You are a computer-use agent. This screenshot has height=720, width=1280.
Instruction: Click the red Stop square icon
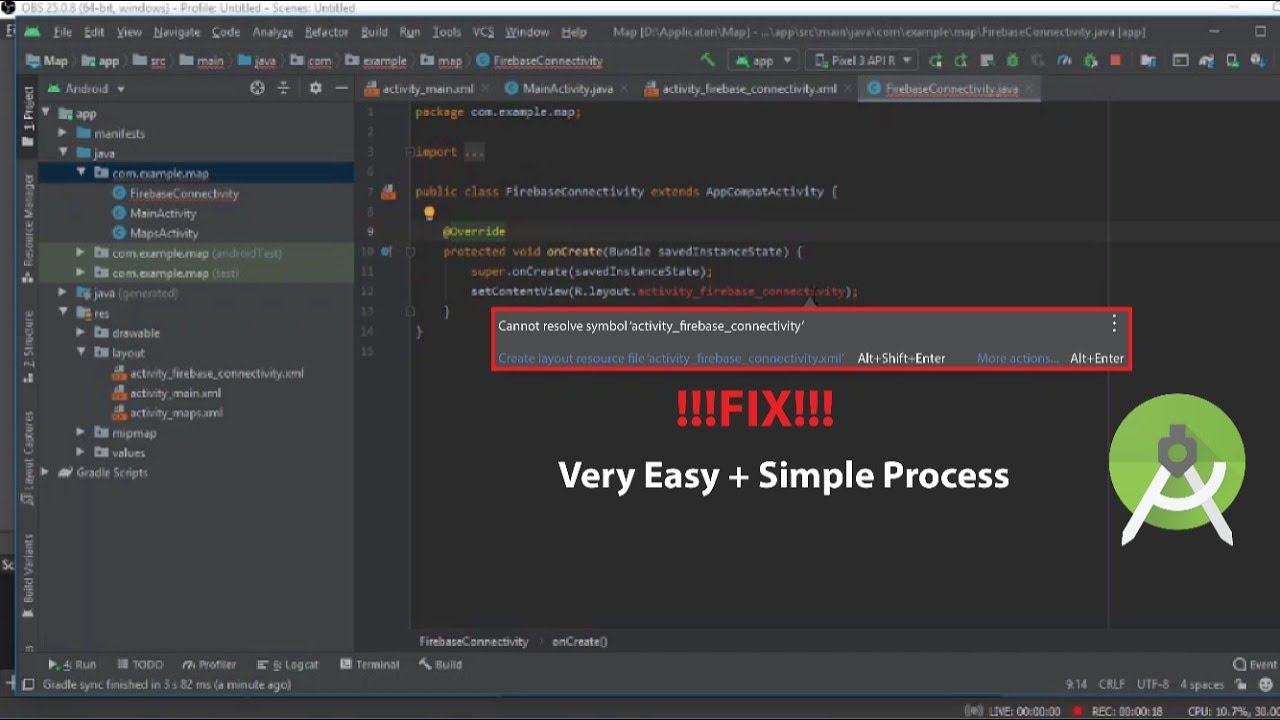tap(1115, 60)
